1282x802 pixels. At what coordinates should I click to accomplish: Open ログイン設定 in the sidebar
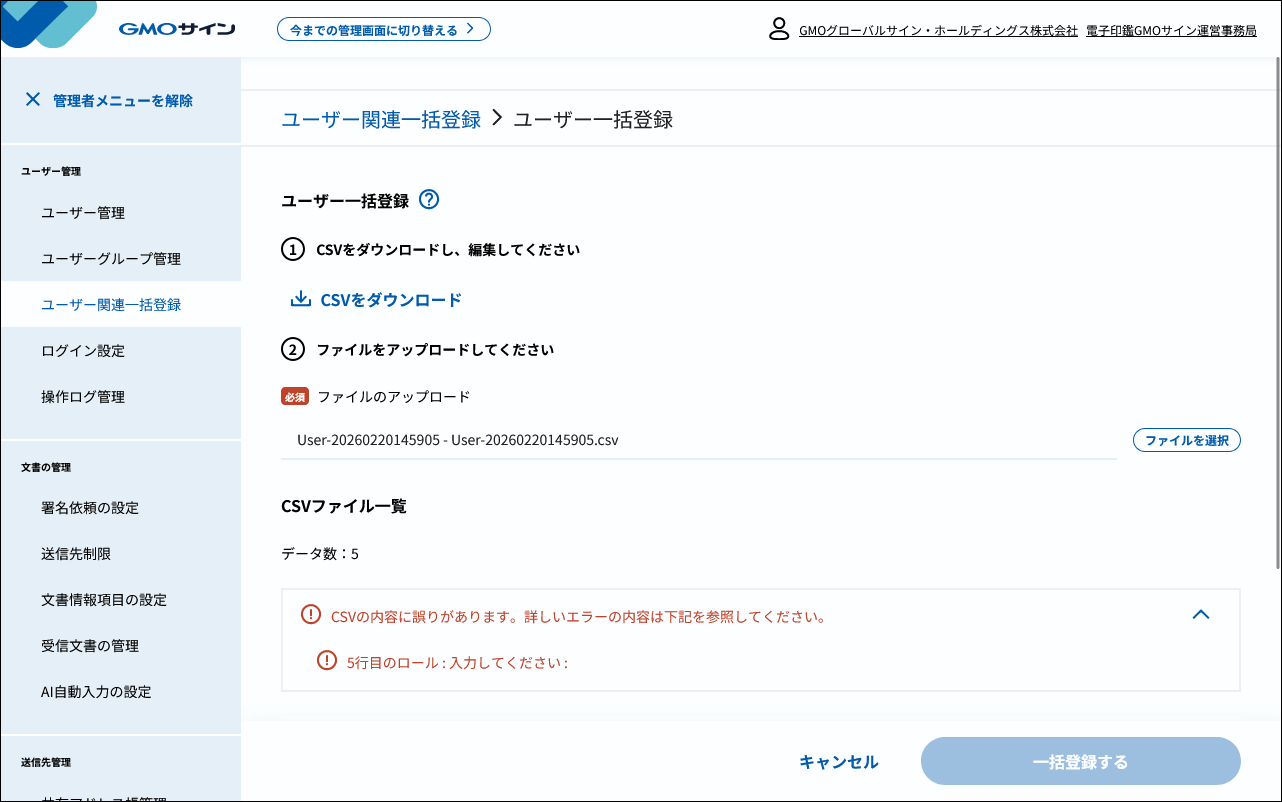click(85, 350)
